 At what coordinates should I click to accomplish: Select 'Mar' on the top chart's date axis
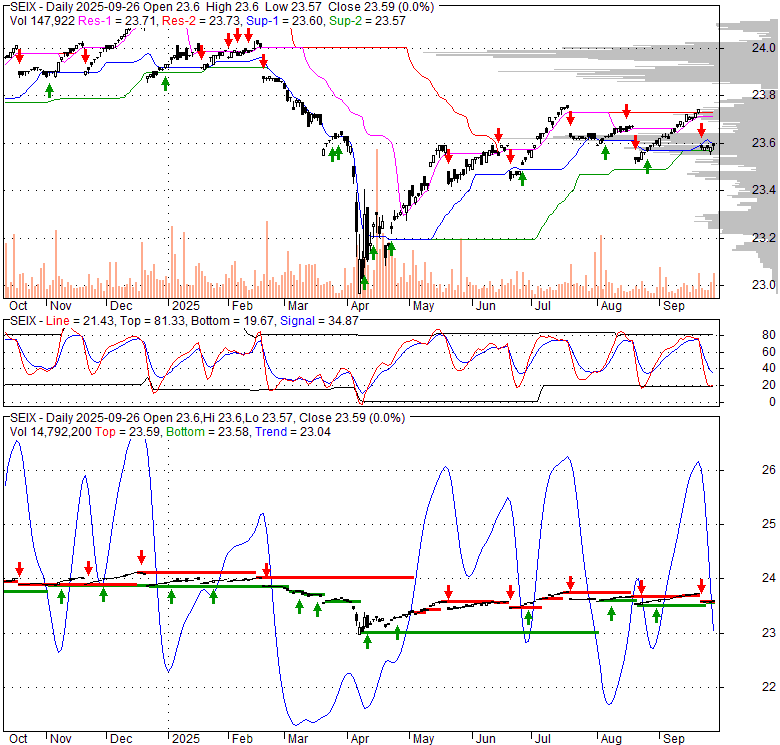tap(298, 305)
